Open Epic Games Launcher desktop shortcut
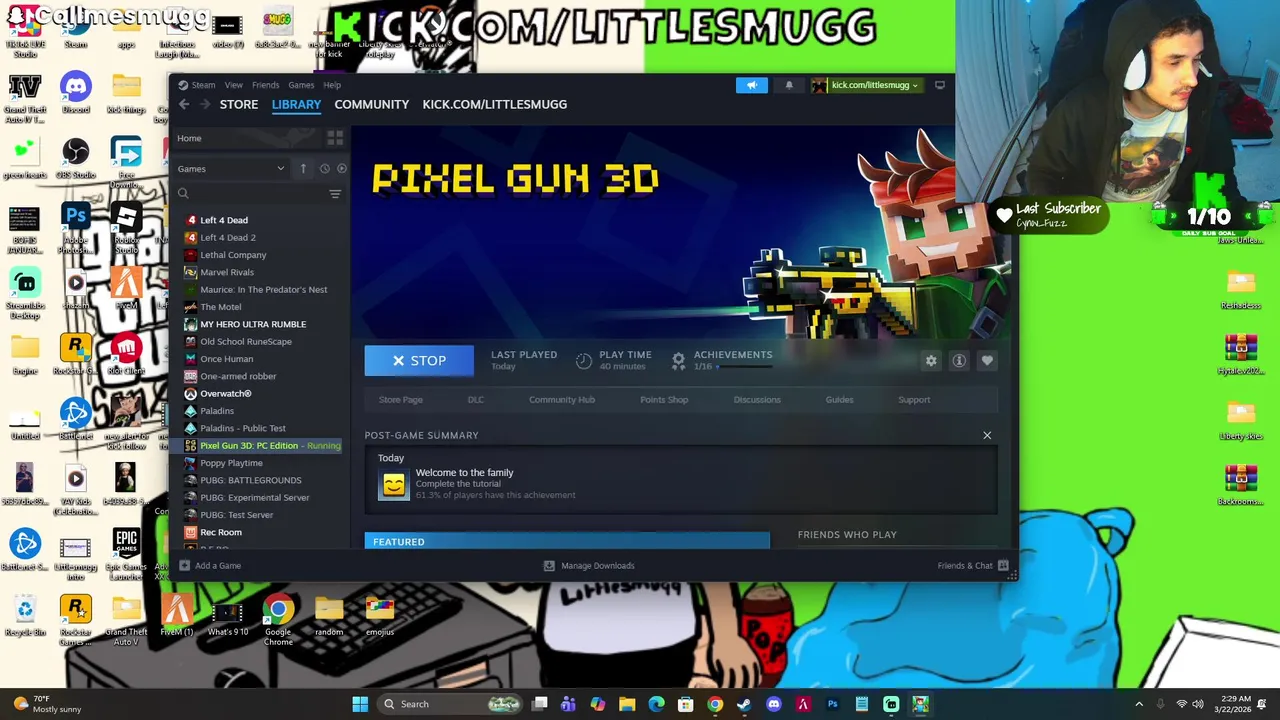This screenshot has width=1280, height=720. click(x=126, y=555)
